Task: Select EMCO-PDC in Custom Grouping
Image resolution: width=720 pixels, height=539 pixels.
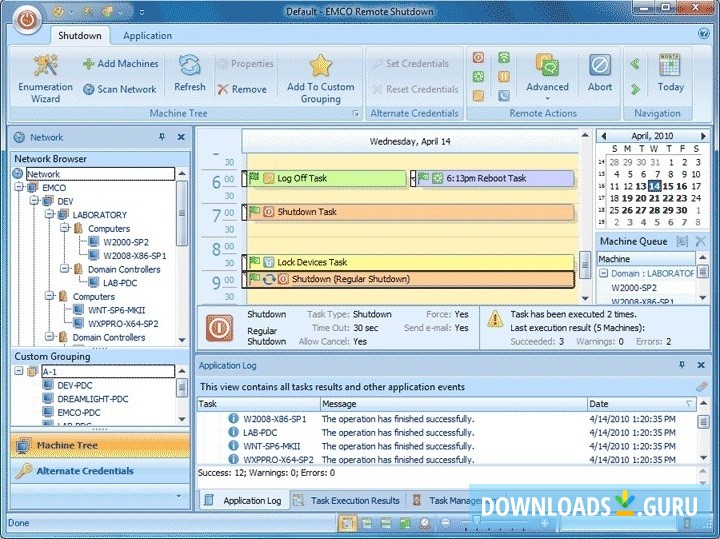Action: click(x=79, y=412)
